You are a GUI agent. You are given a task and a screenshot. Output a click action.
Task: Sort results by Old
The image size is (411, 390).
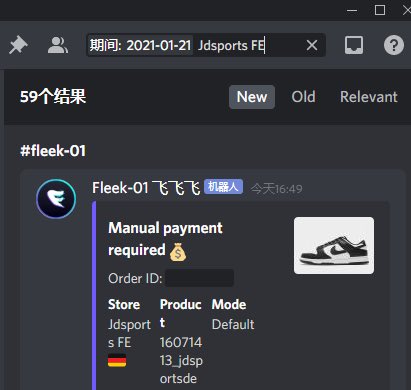(x=303, y=97)
